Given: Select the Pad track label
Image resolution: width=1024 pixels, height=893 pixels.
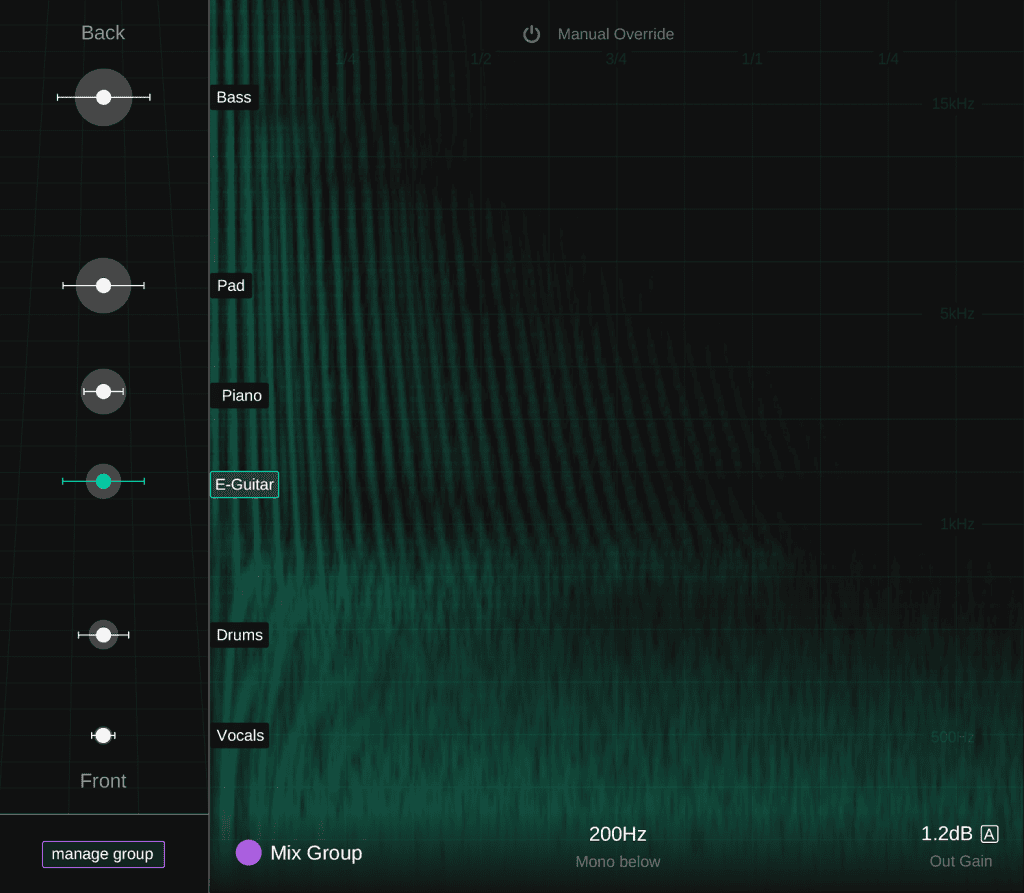Looking at the screenshot, I should 231,286.
